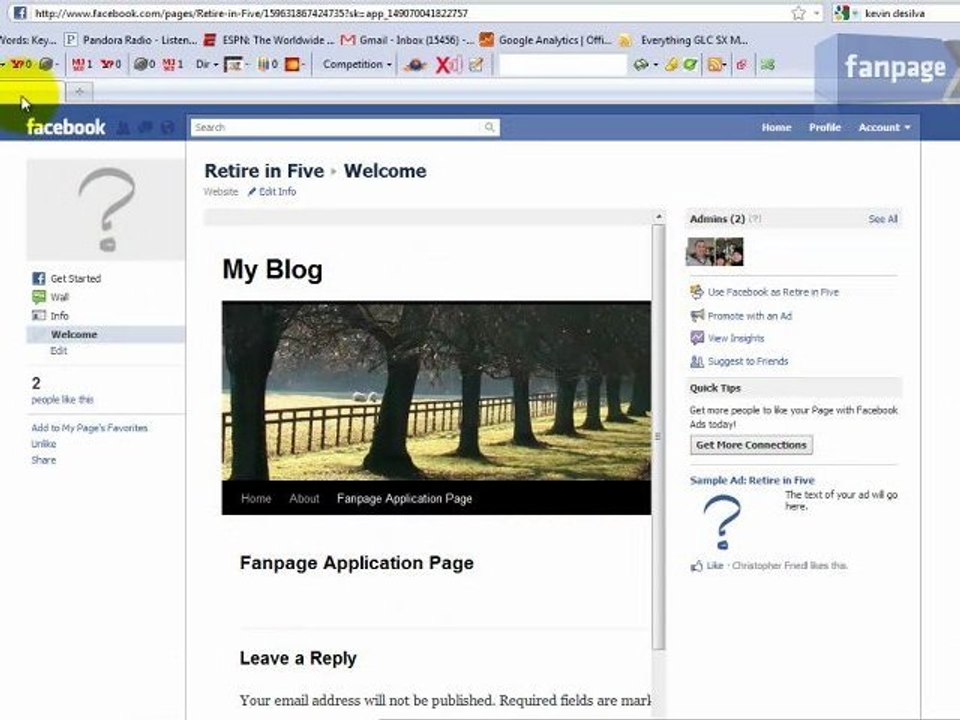960x720 pixels.
Task: Click the toolbar search input field
Action: (x=563, y=64)
